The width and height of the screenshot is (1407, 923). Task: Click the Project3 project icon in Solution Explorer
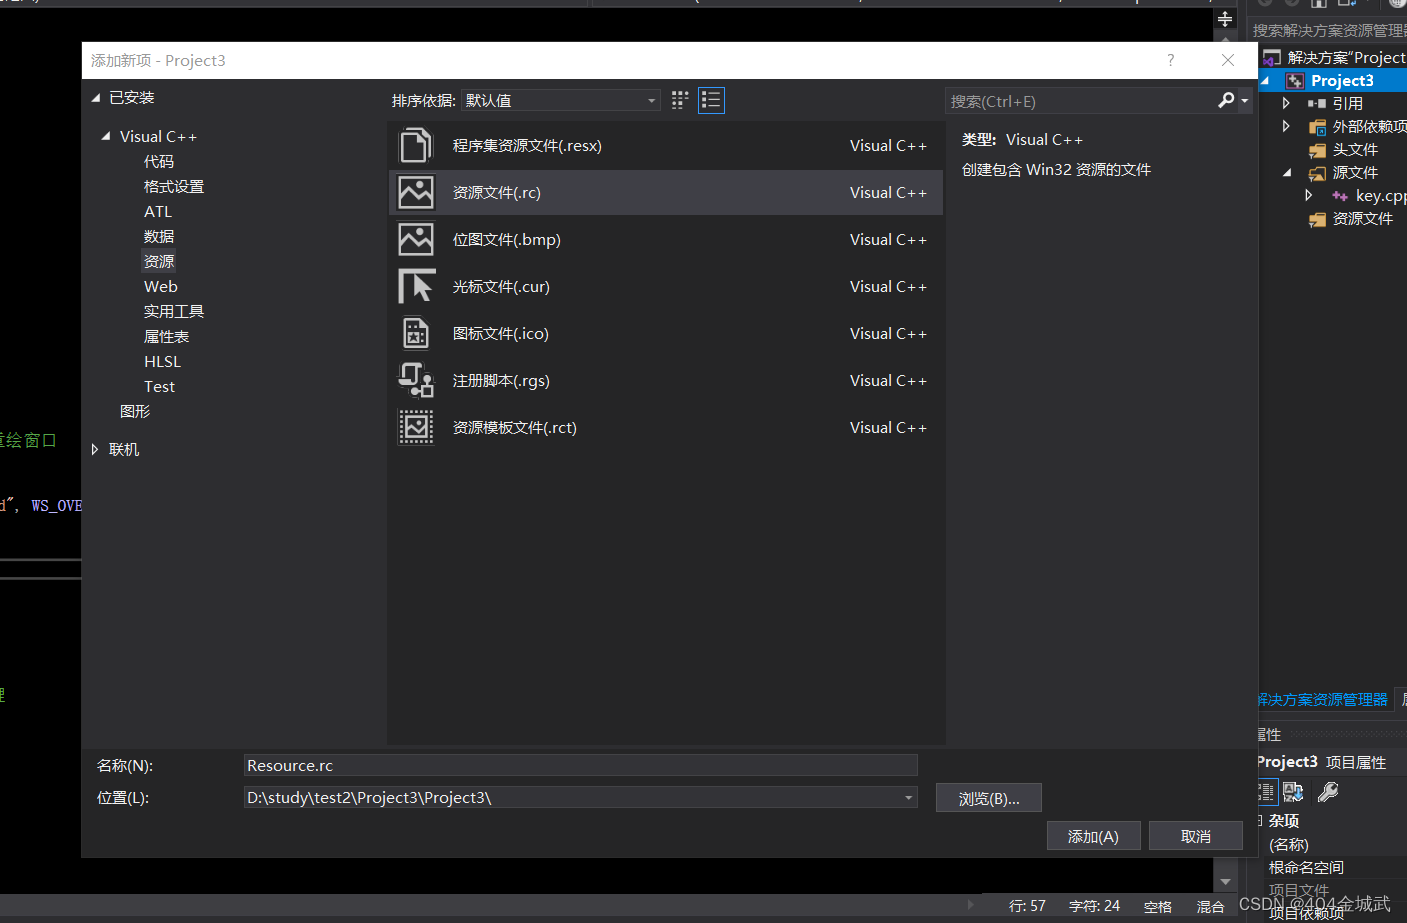pyautogui.click(x=1295, y=81)
